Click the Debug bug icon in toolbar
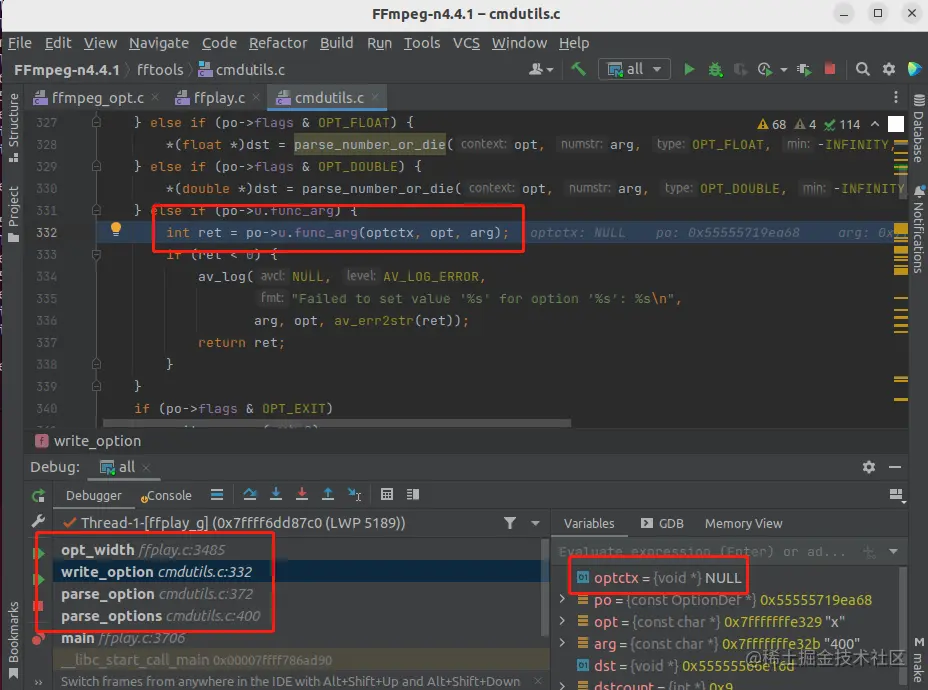928x690 pixels. coord(716,70)
